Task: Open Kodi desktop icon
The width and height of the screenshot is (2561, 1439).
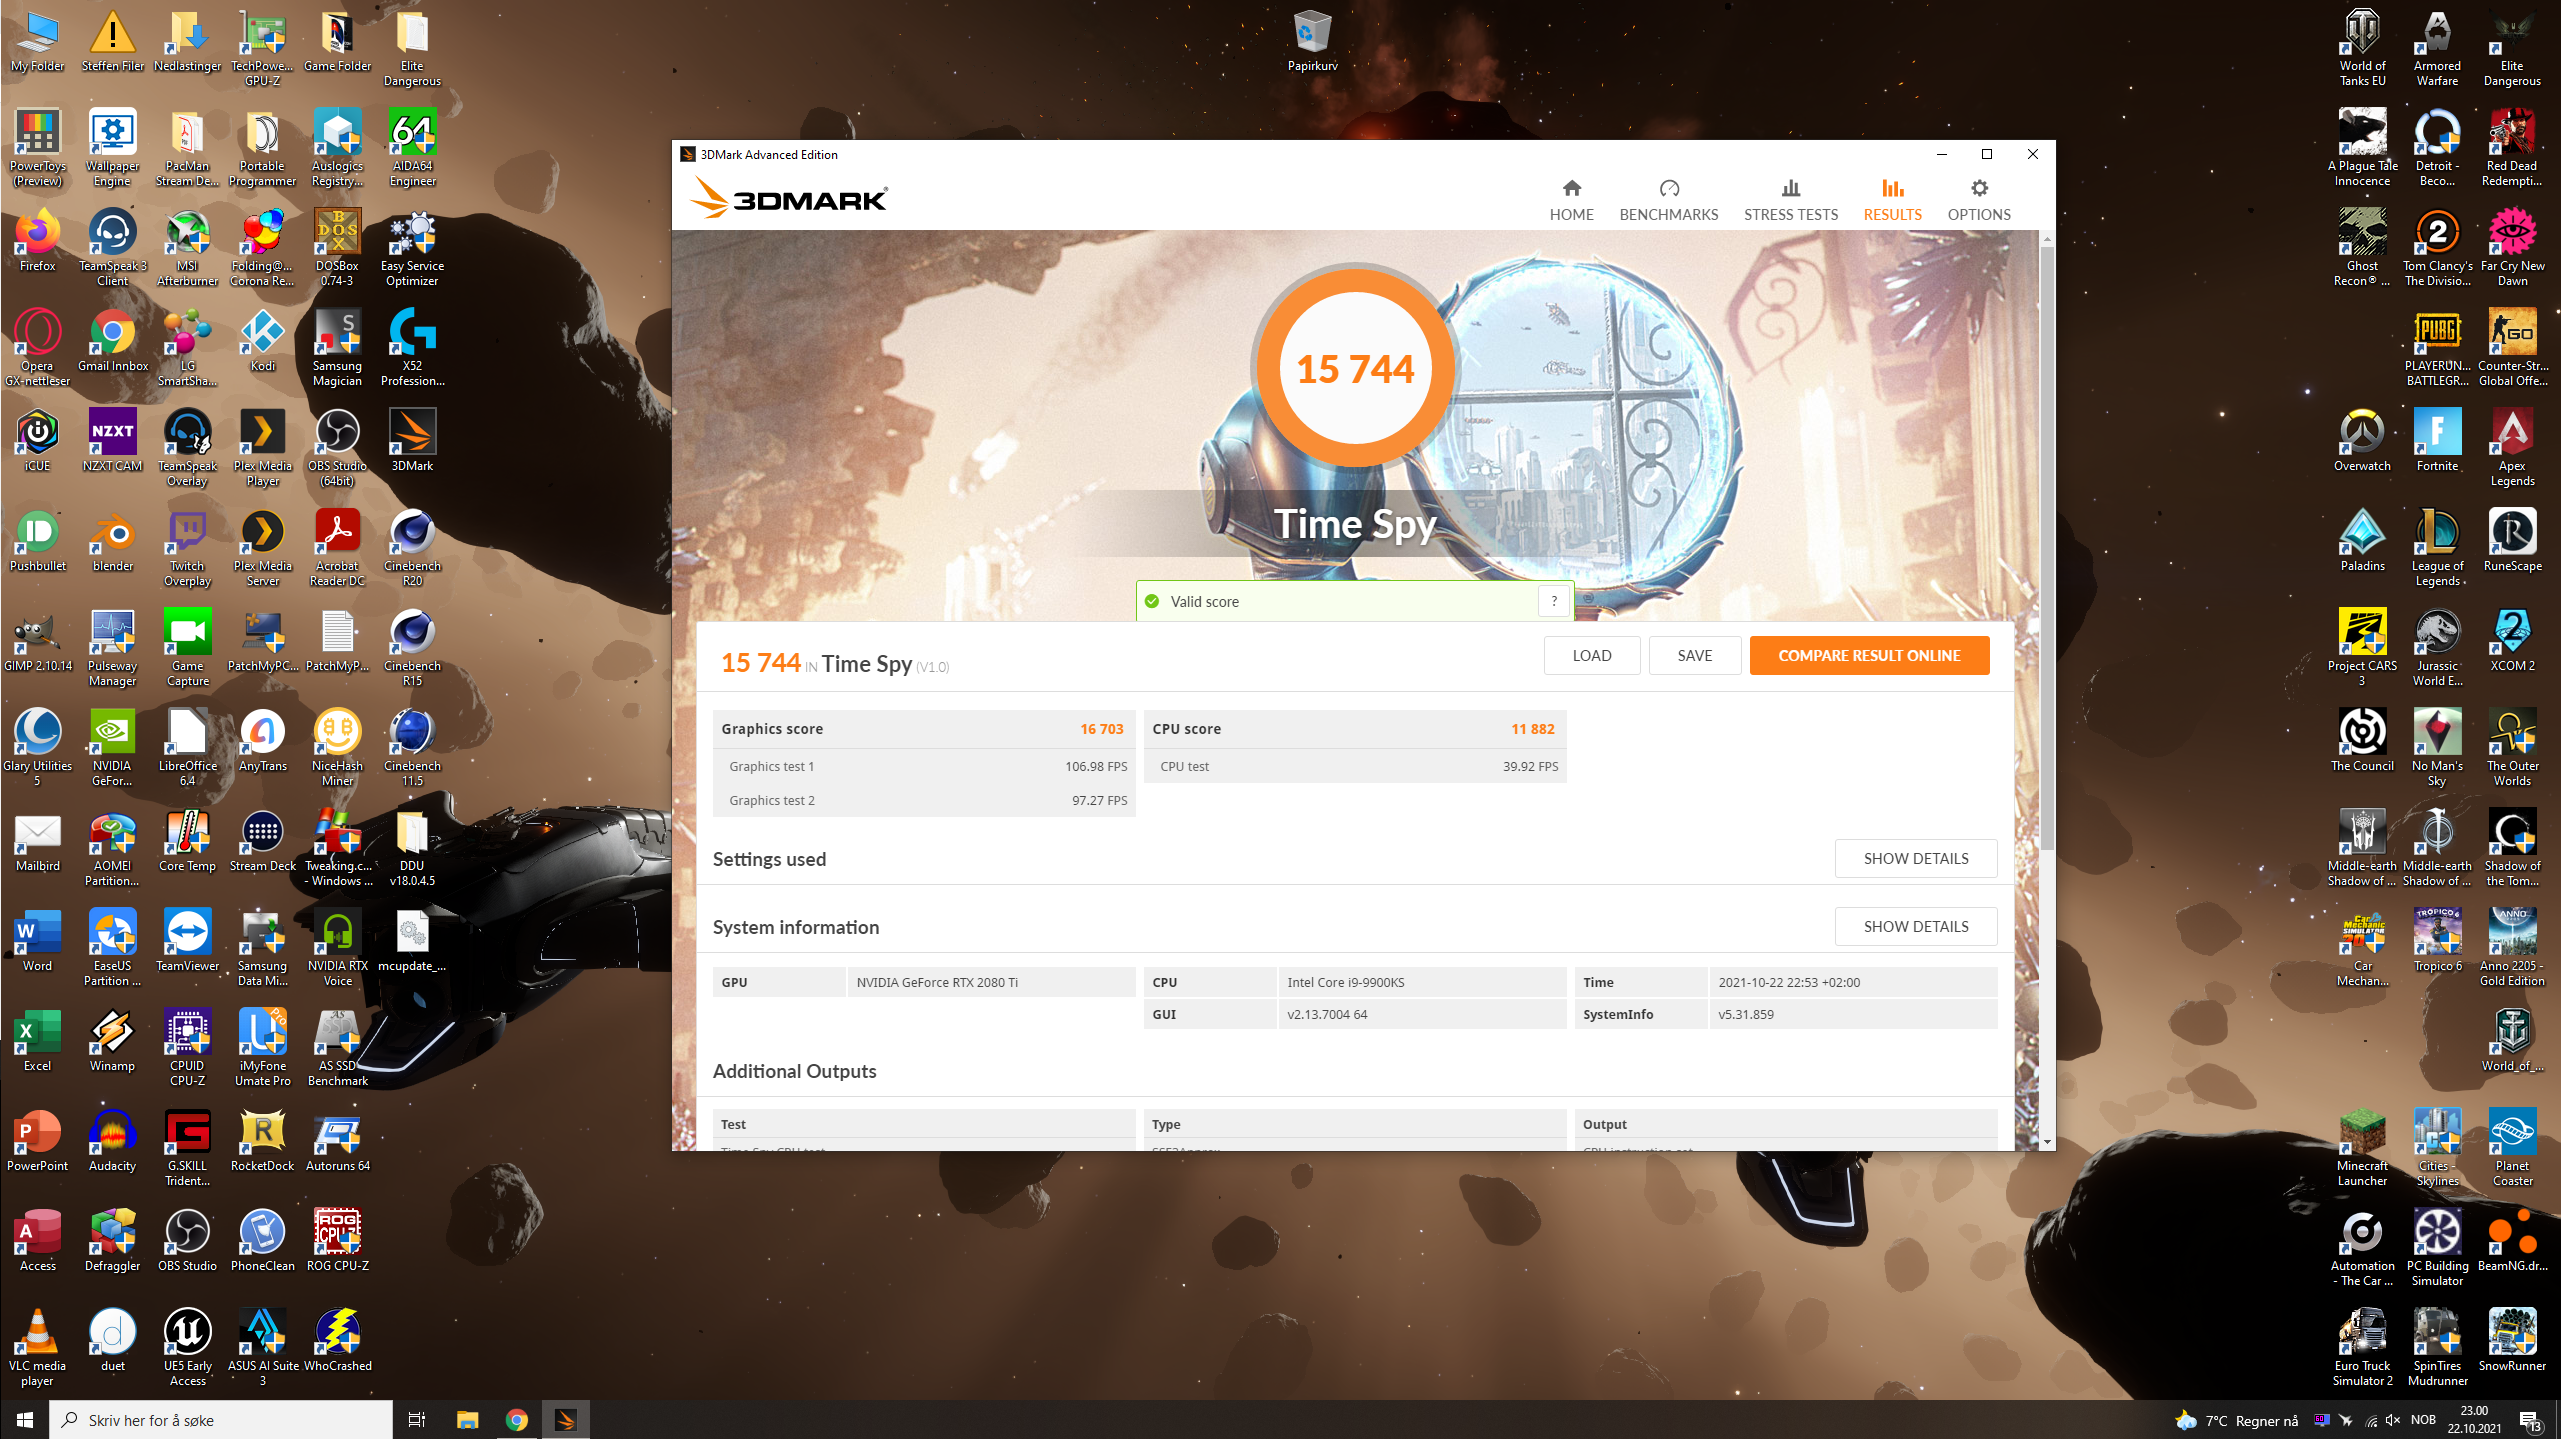Action: (262, 342)
